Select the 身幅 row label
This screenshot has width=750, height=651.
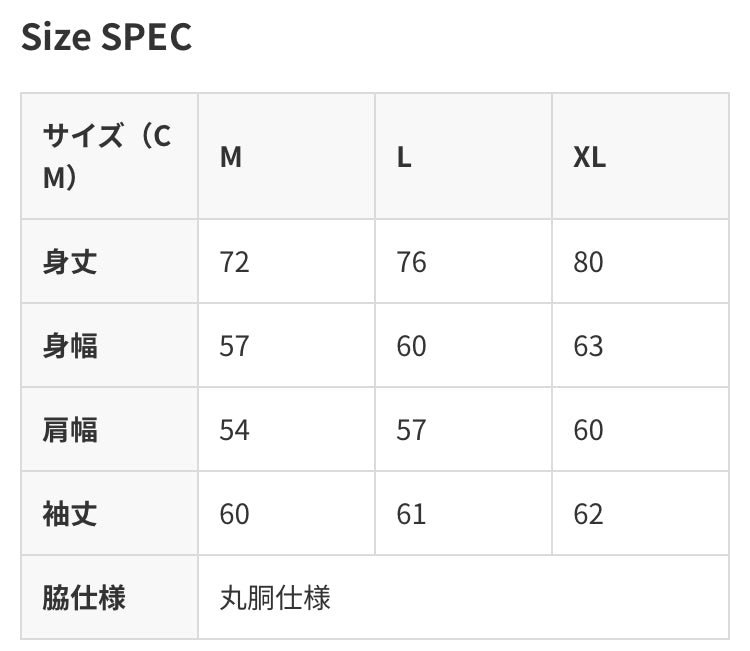(70, 346)
